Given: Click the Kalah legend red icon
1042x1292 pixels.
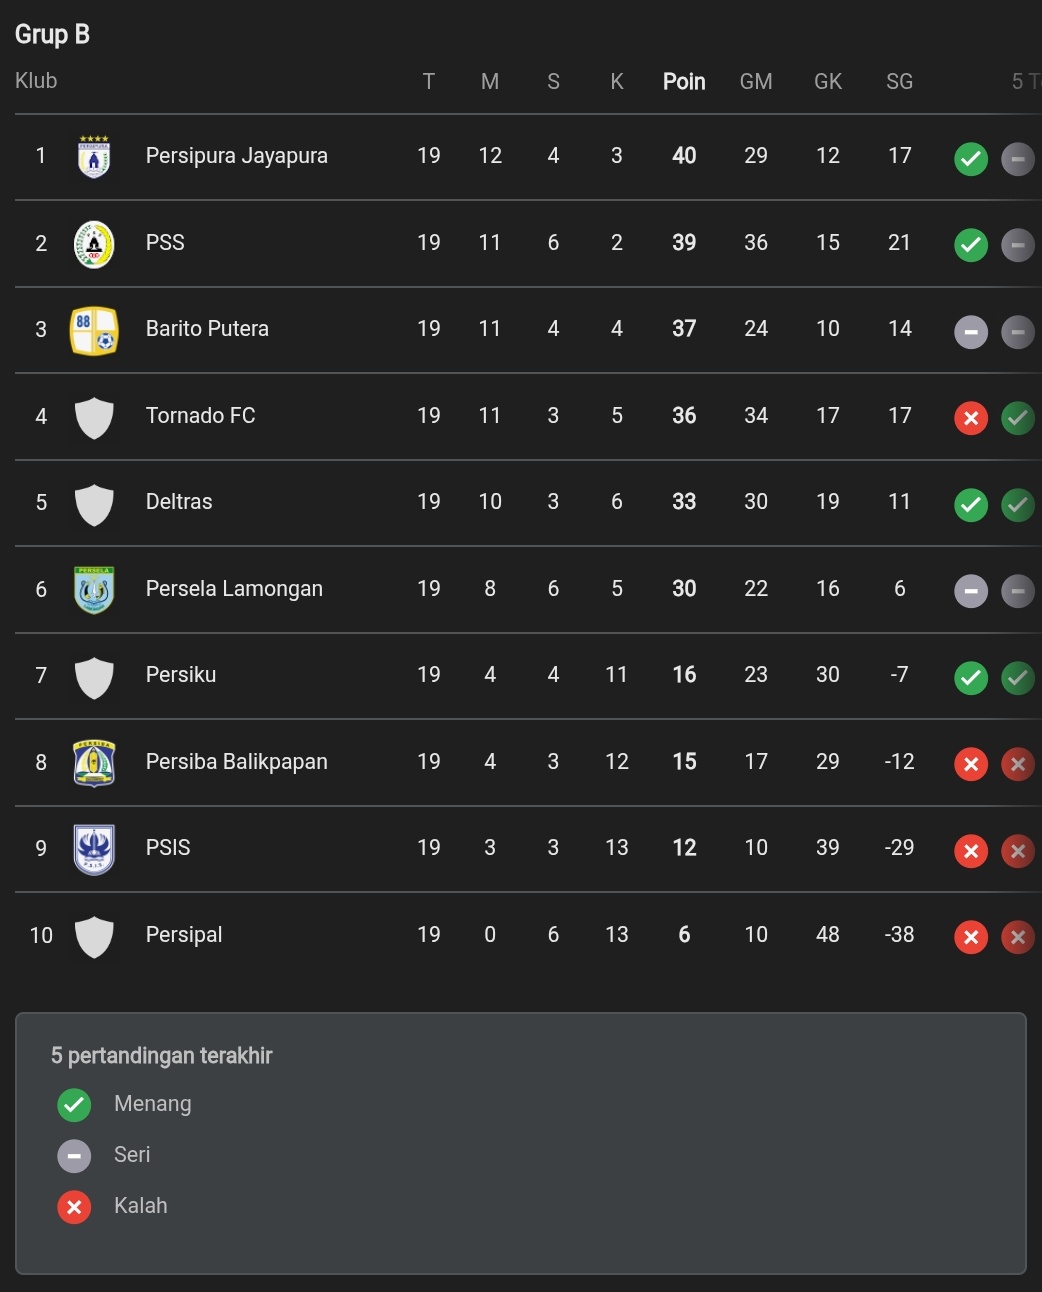Looking at the screenshot, I should pyautogui.click(x=74, y=1207).
